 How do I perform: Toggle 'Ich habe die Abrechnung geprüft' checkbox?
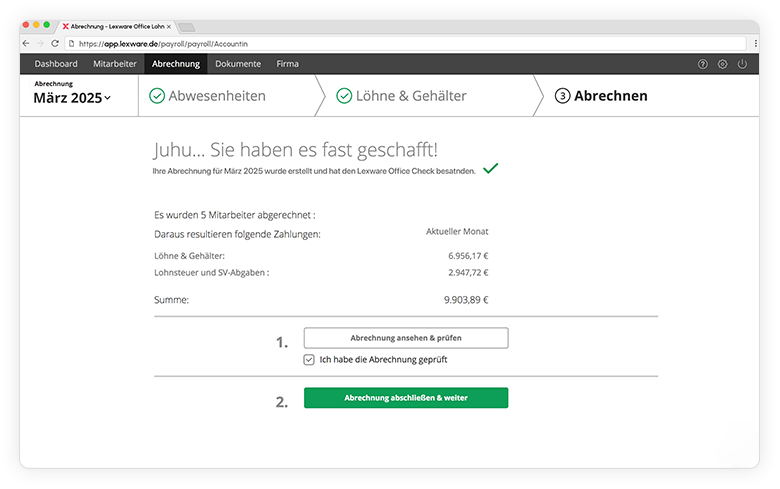pos(310,359)
